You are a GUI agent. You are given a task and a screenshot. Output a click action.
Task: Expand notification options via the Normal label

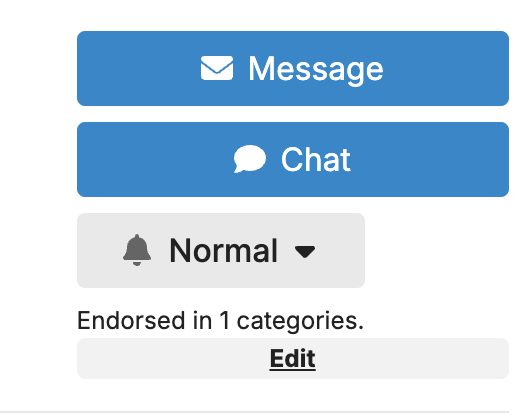[223, 250]
